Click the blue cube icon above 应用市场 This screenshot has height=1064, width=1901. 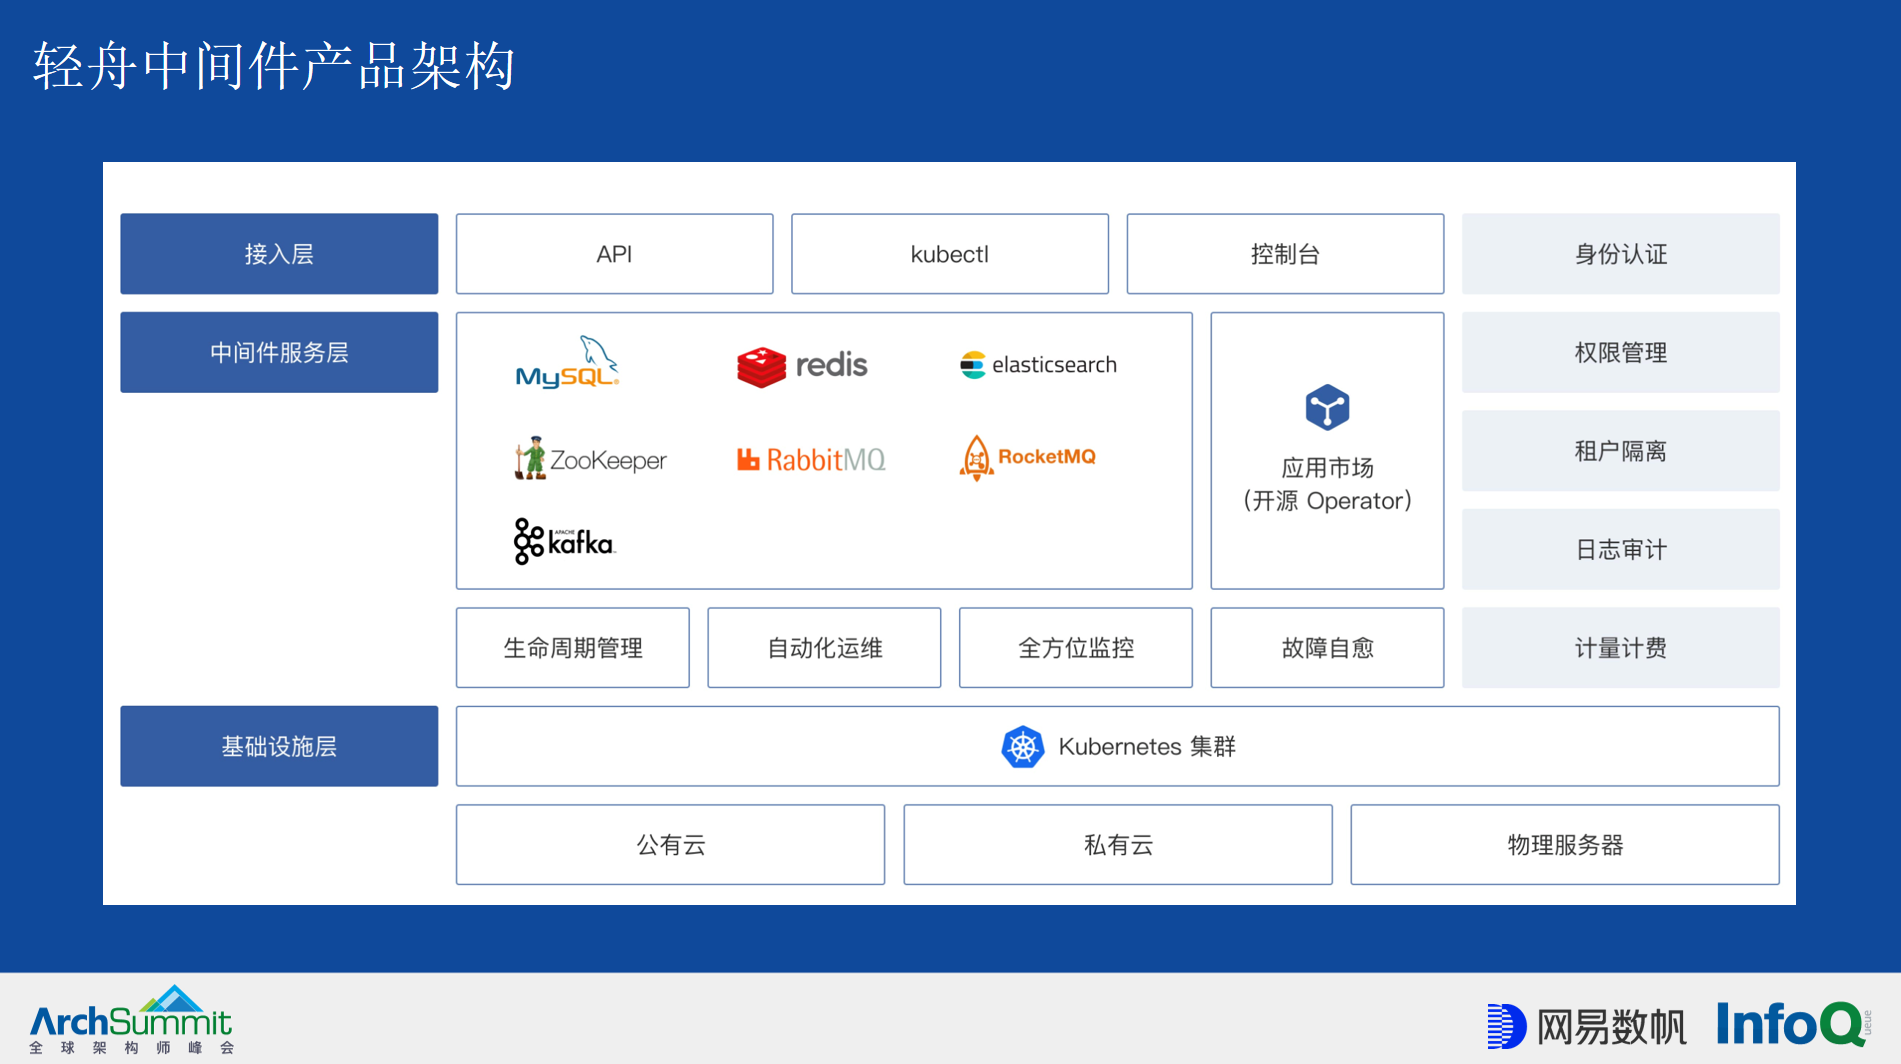point(1327,407)
